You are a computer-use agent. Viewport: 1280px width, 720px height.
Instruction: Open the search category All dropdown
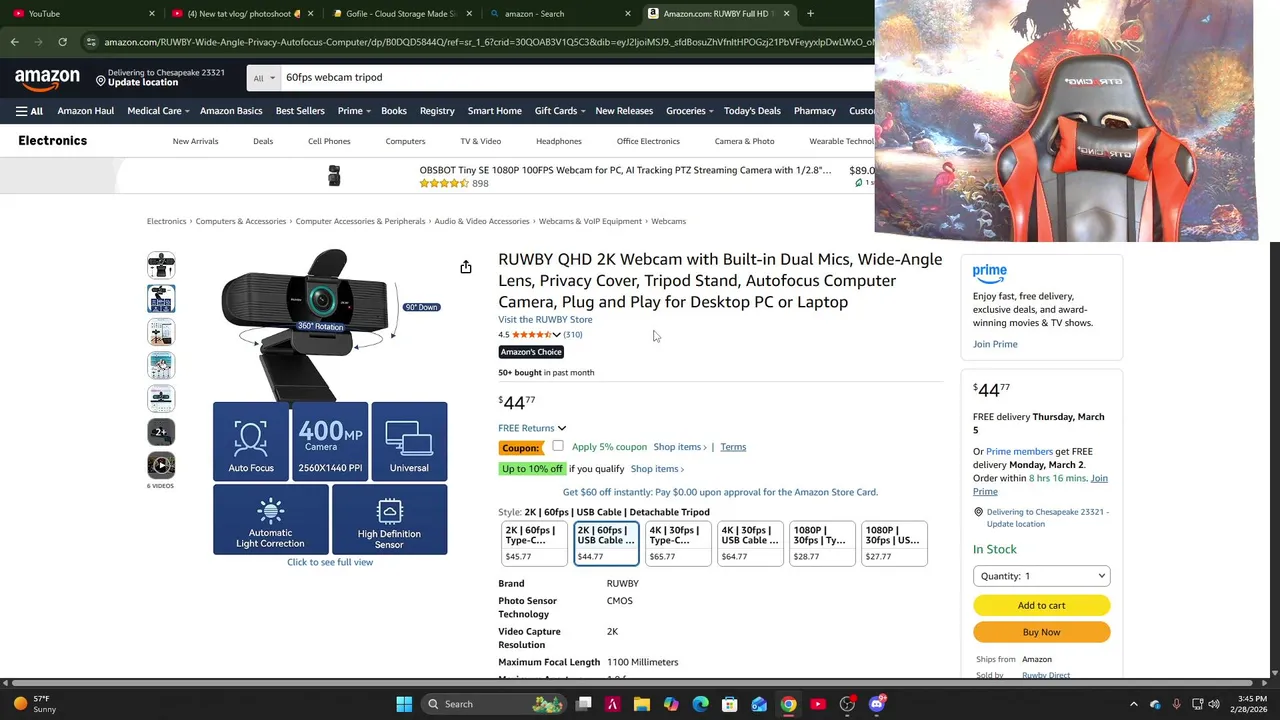point(263,78)
